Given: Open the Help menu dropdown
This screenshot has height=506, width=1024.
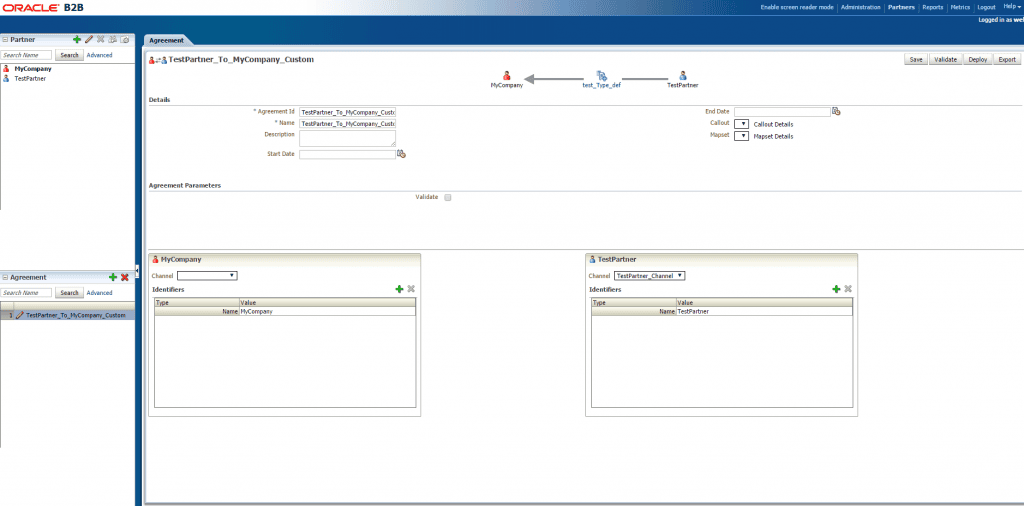Looking at the screenshot, I should [x=1012, y=7].
